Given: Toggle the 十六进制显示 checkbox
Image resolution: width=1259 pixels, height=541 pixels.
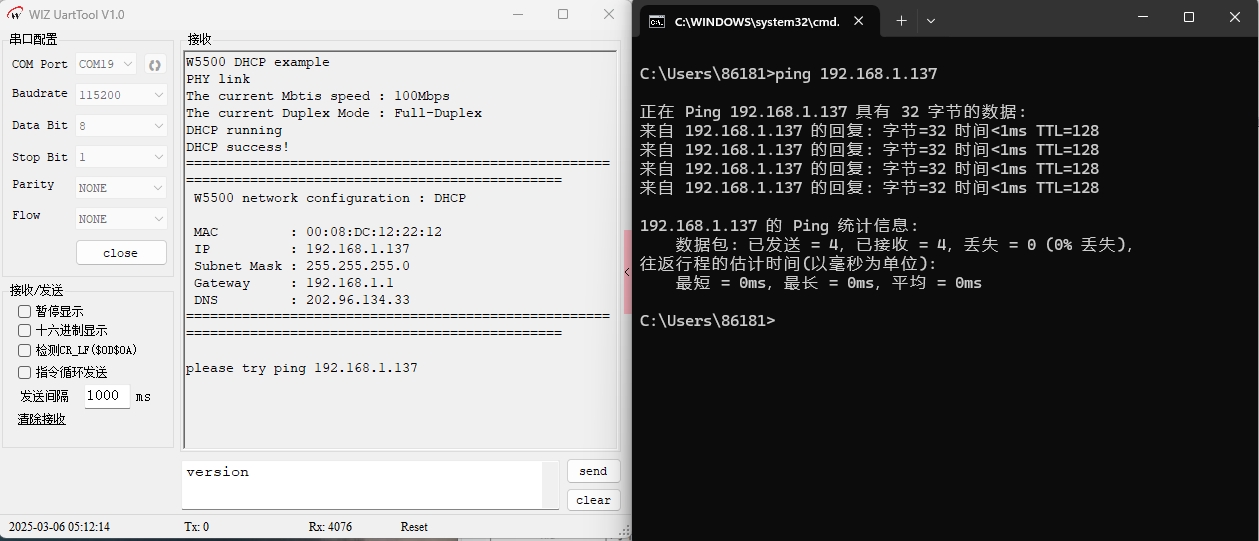Looking at the screenshot, I should pyautogui.click(x=25, y=330).
